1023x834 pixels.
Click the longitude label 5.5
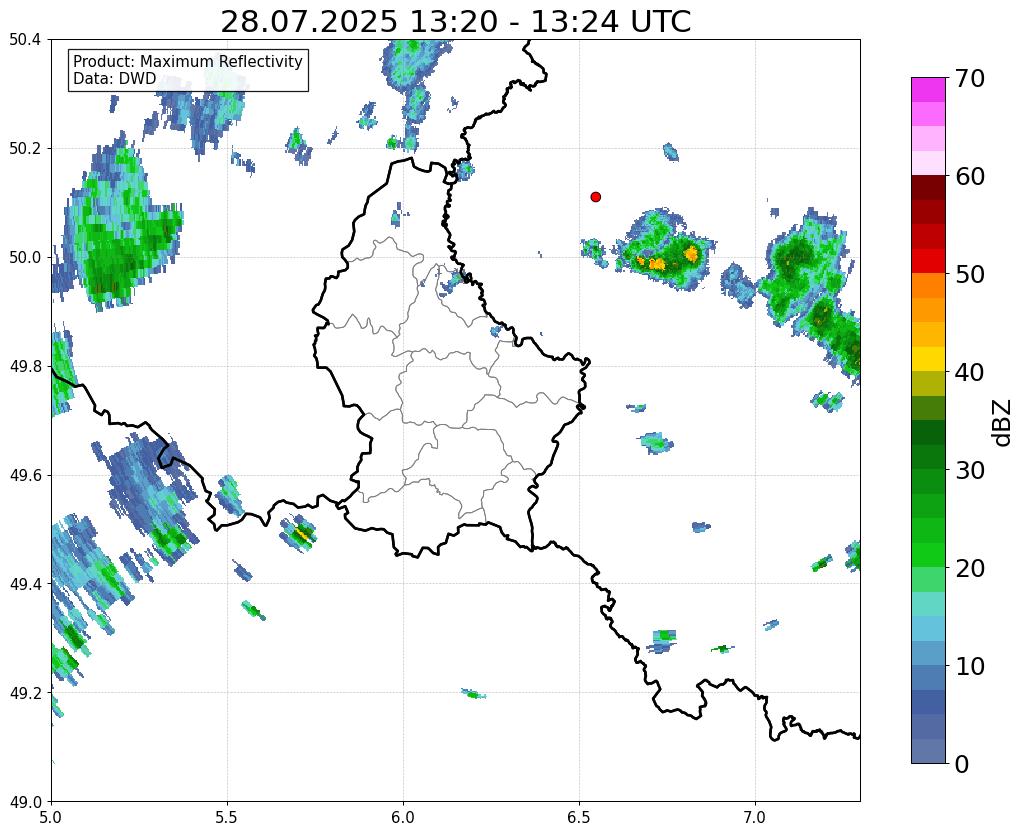tap(227, 816)
